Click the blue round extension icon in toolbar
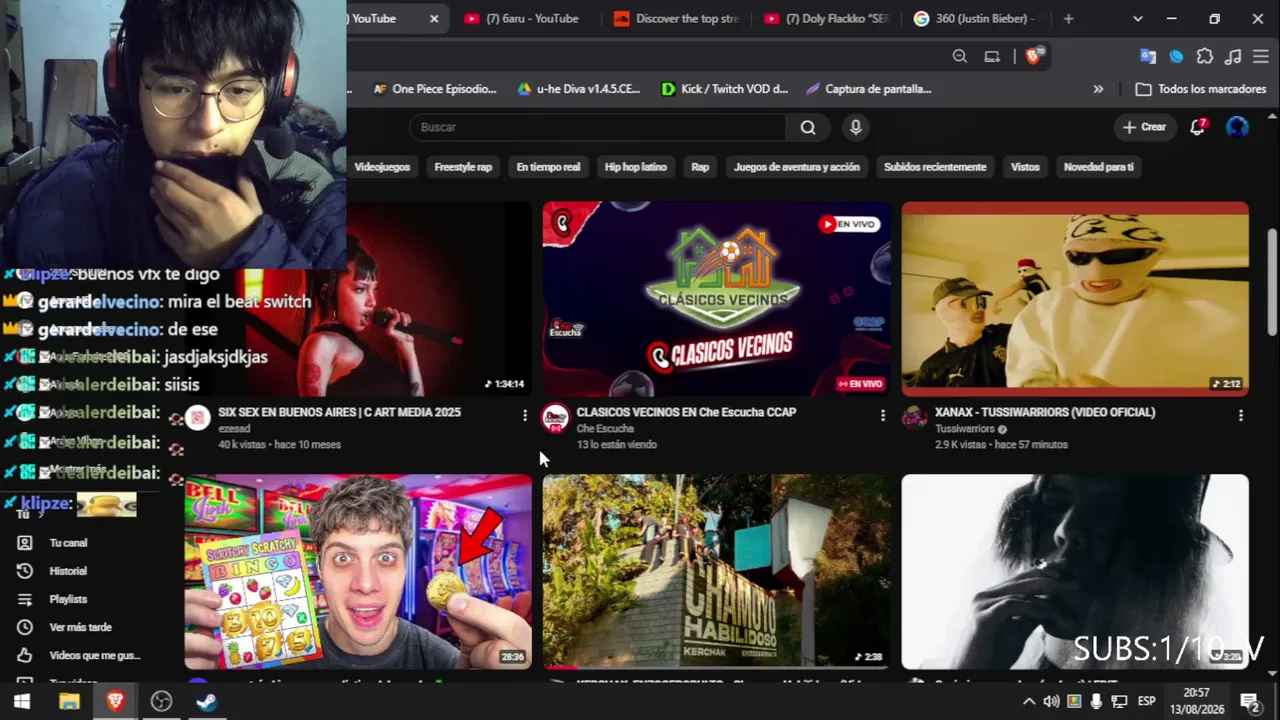 click(1176, 56)
